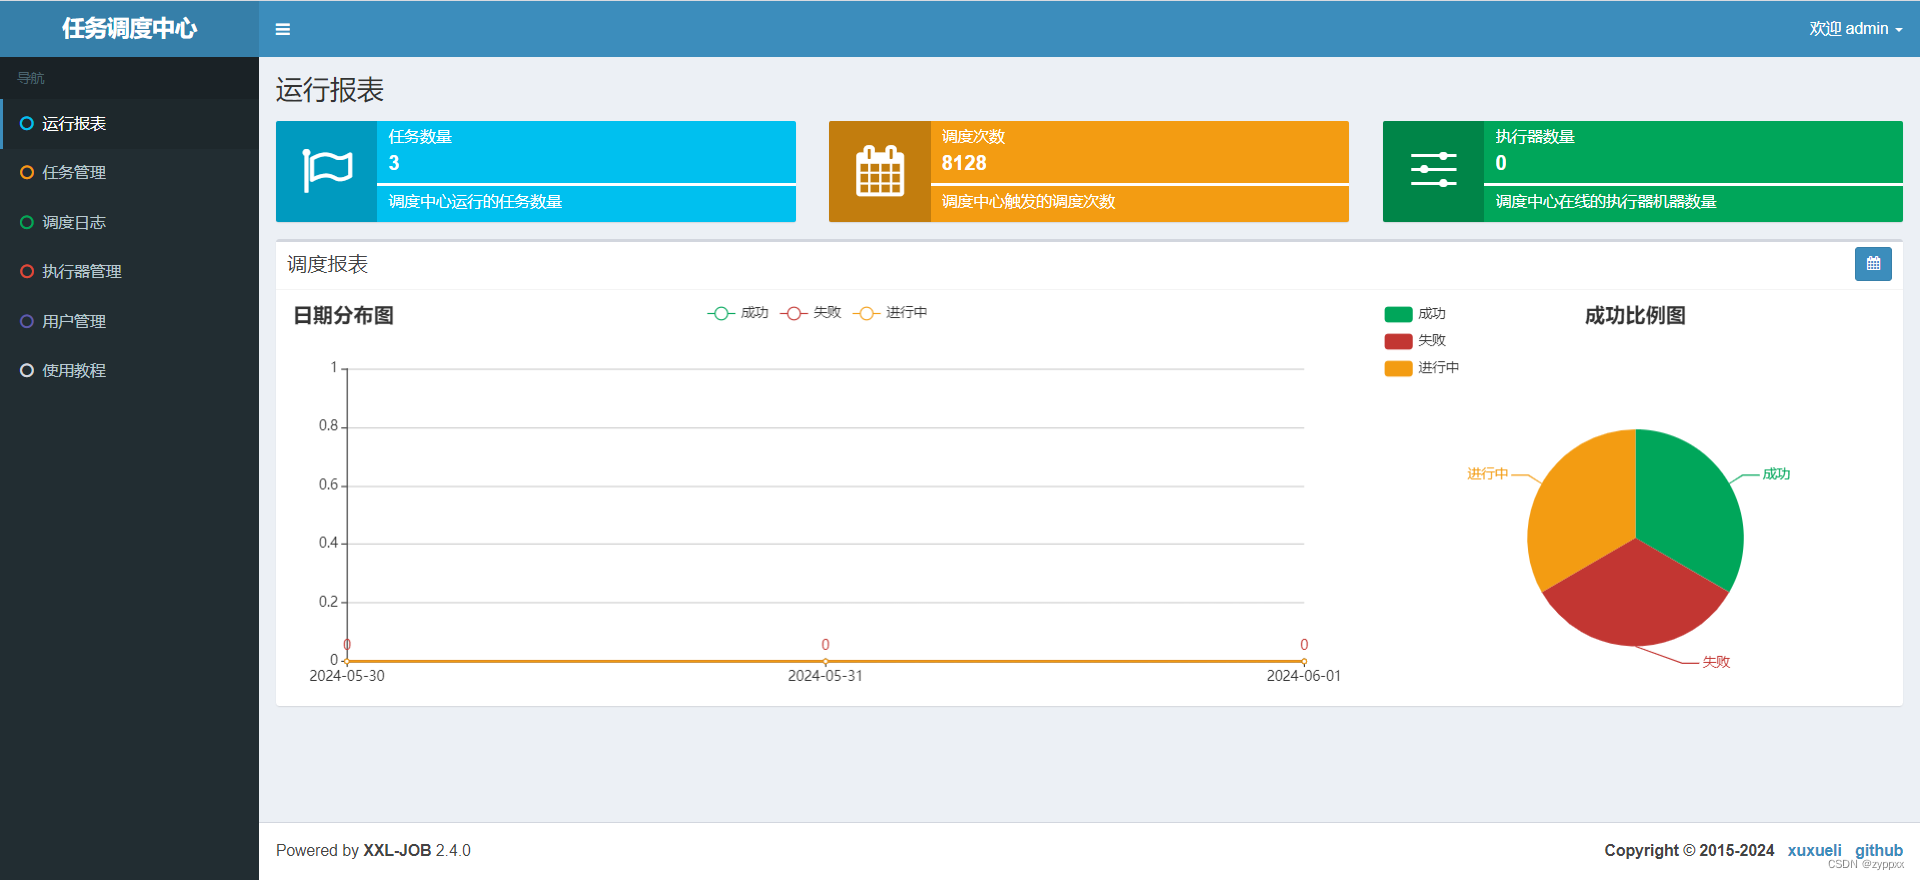Click the 2024-06-01 axis date label

coord(1304,676)
